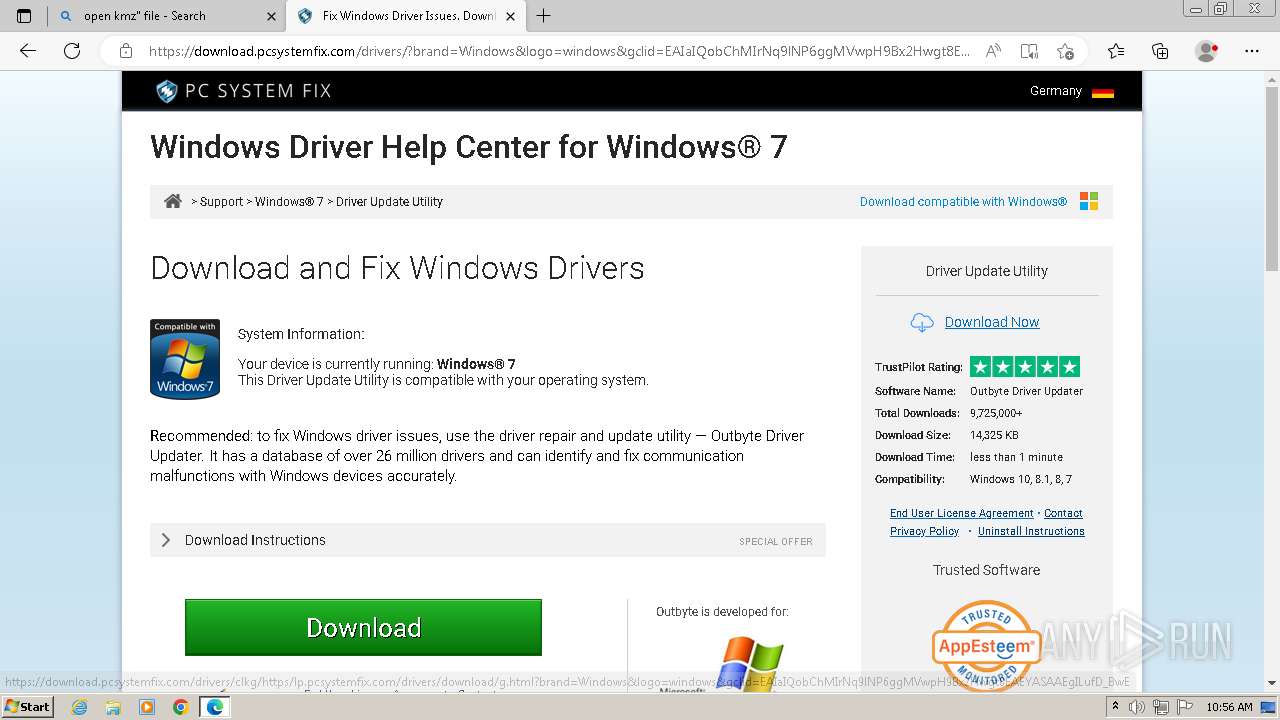
Task: Launch Google Chrome from taskbar
Action: click(181, 707)
